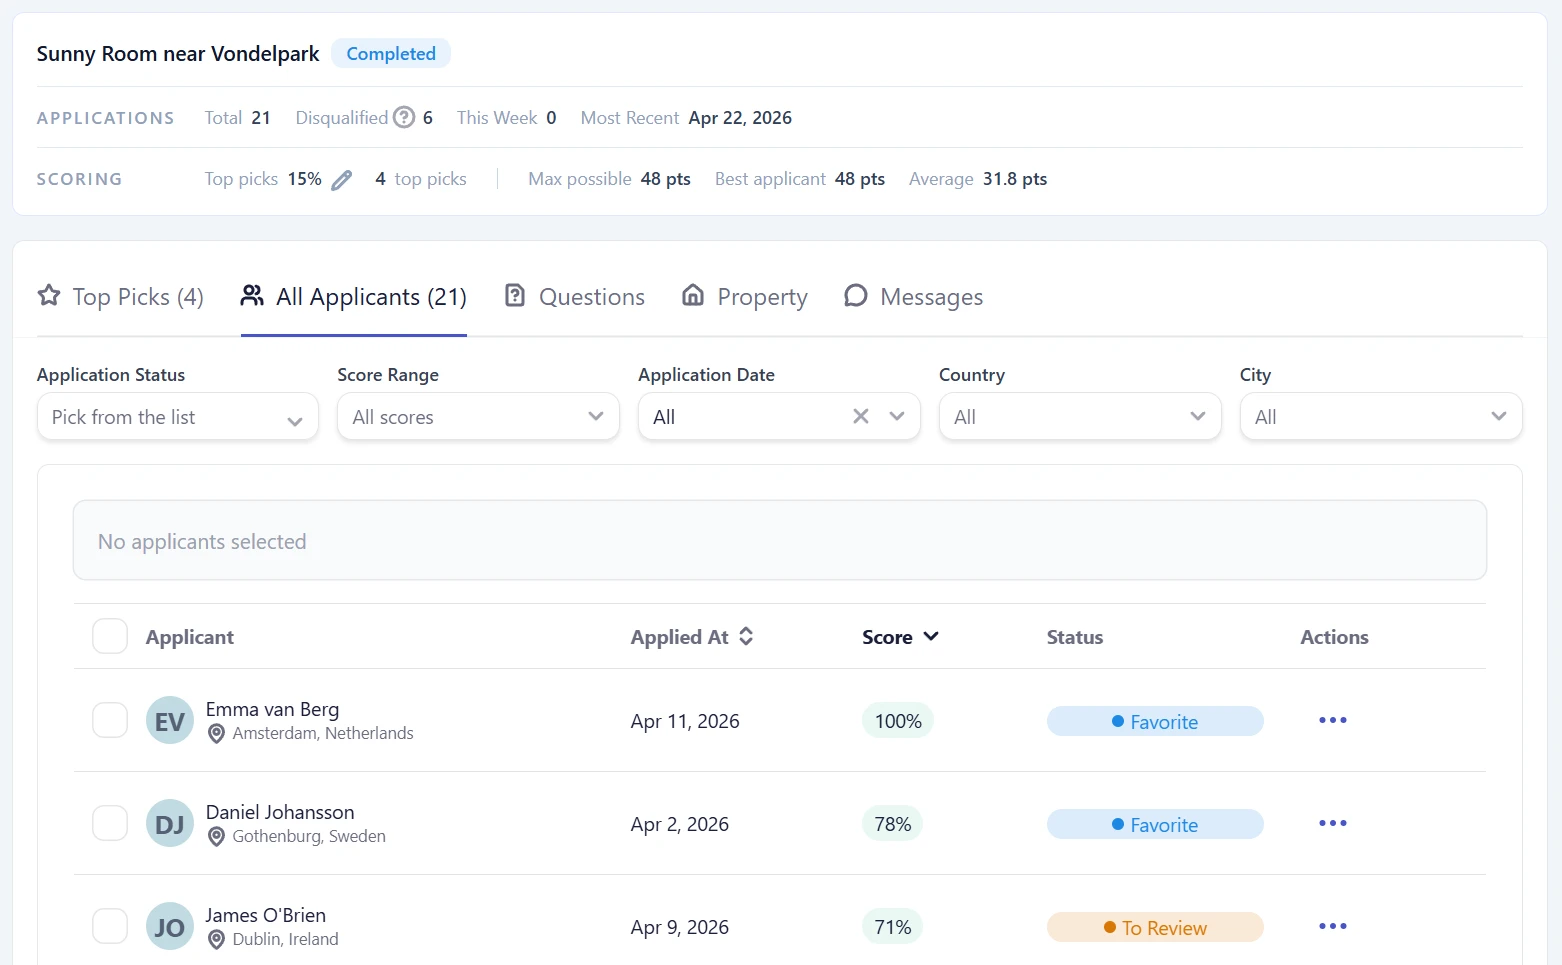The width and height of the screenshot is (1562, 965).
Task: Click the 4 top picks count
Action: point(421,179)
